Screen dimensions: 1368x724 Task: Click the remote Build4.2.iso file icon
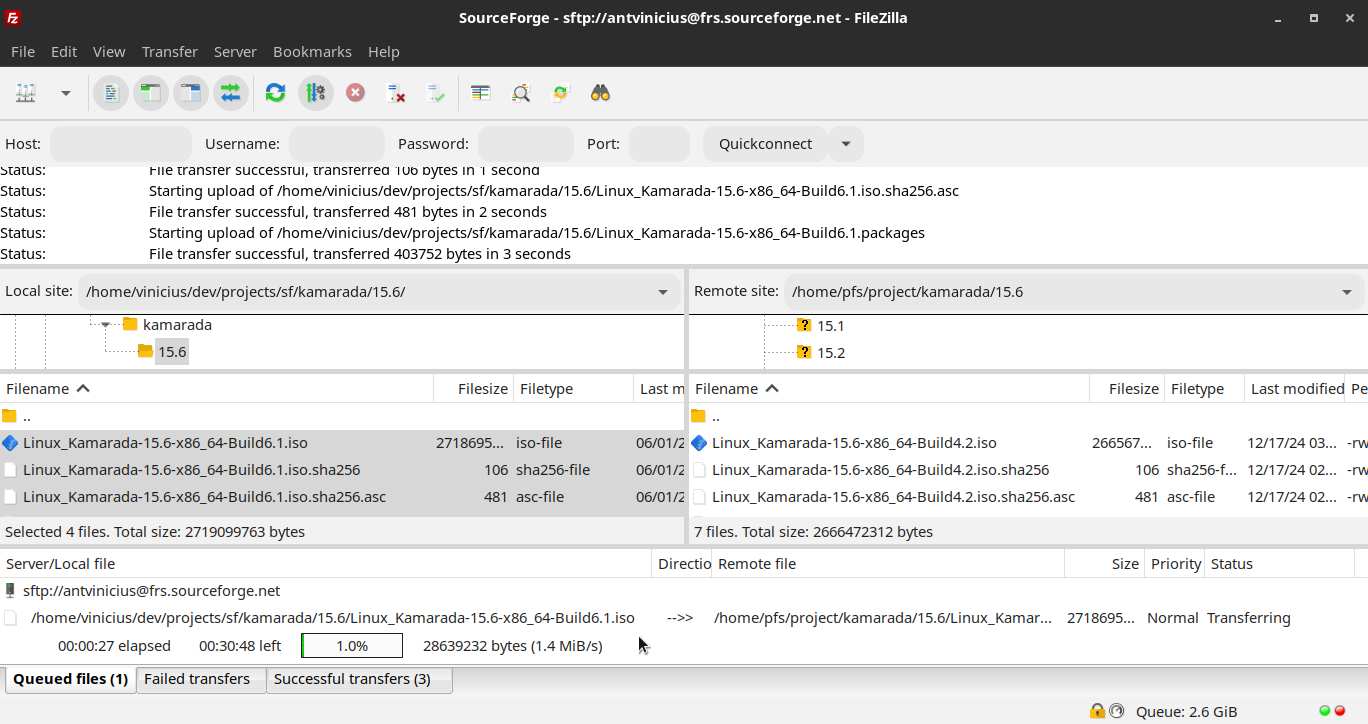(699, 443)
